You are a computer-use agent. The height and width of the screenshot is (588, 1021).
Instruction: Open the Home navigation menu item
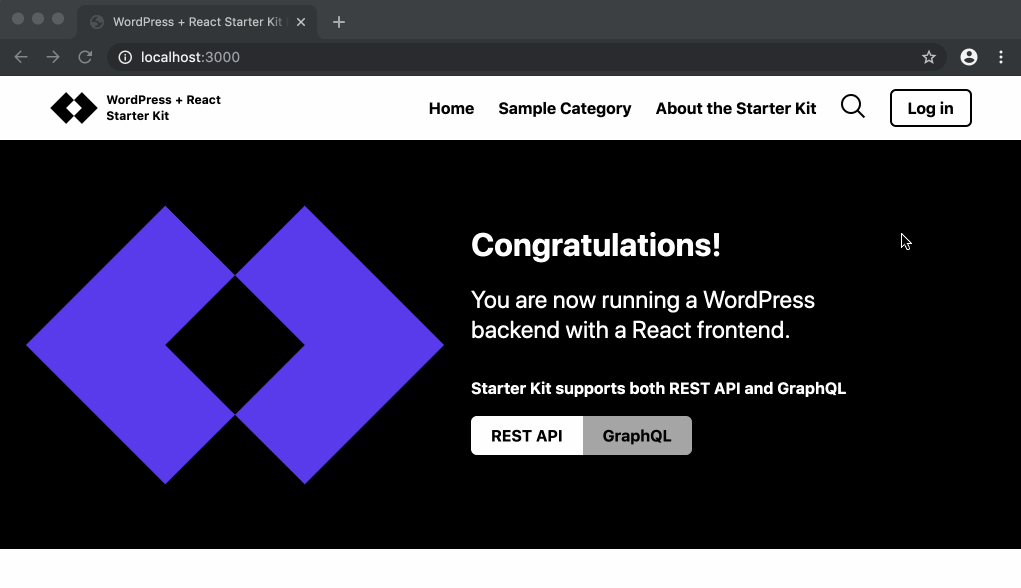451,108
